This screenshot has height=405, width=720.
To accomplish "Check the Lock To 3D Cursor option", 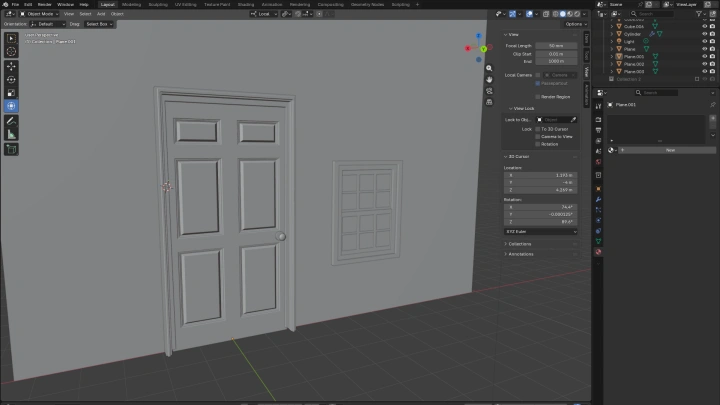I will [x=538, y=129].
